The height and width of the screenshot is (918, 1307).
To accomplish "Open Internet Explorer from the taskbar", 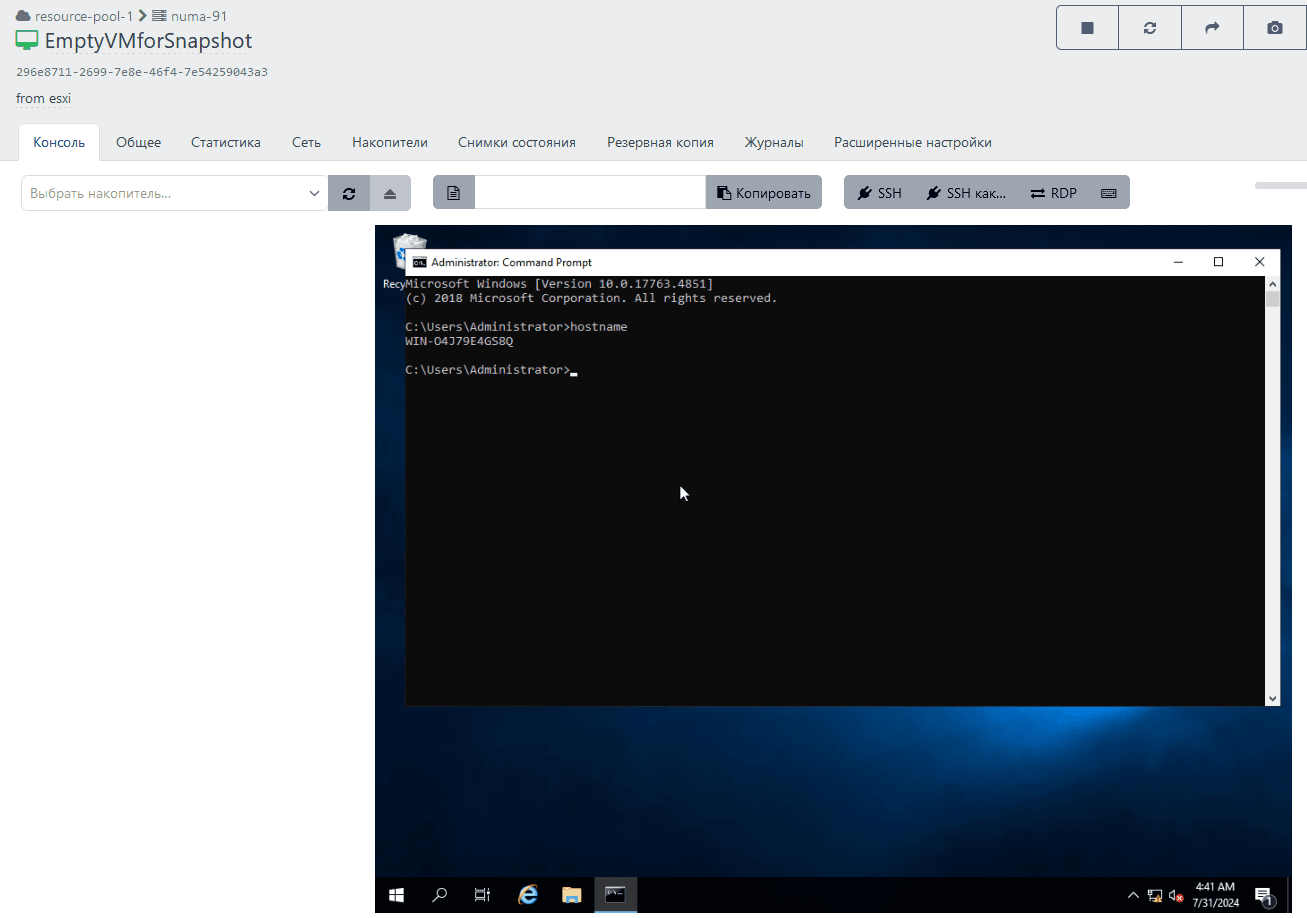I will pos(528,895).
